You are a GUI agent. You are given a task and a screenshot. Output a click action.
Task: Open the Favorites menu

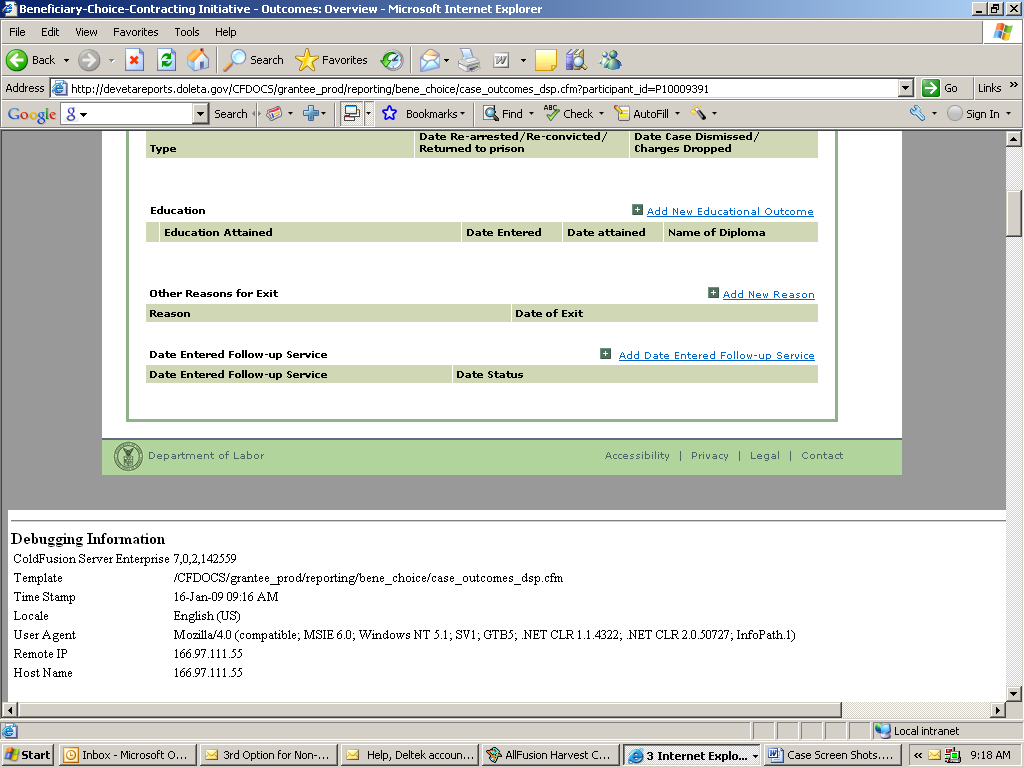(x=135, y=32)
